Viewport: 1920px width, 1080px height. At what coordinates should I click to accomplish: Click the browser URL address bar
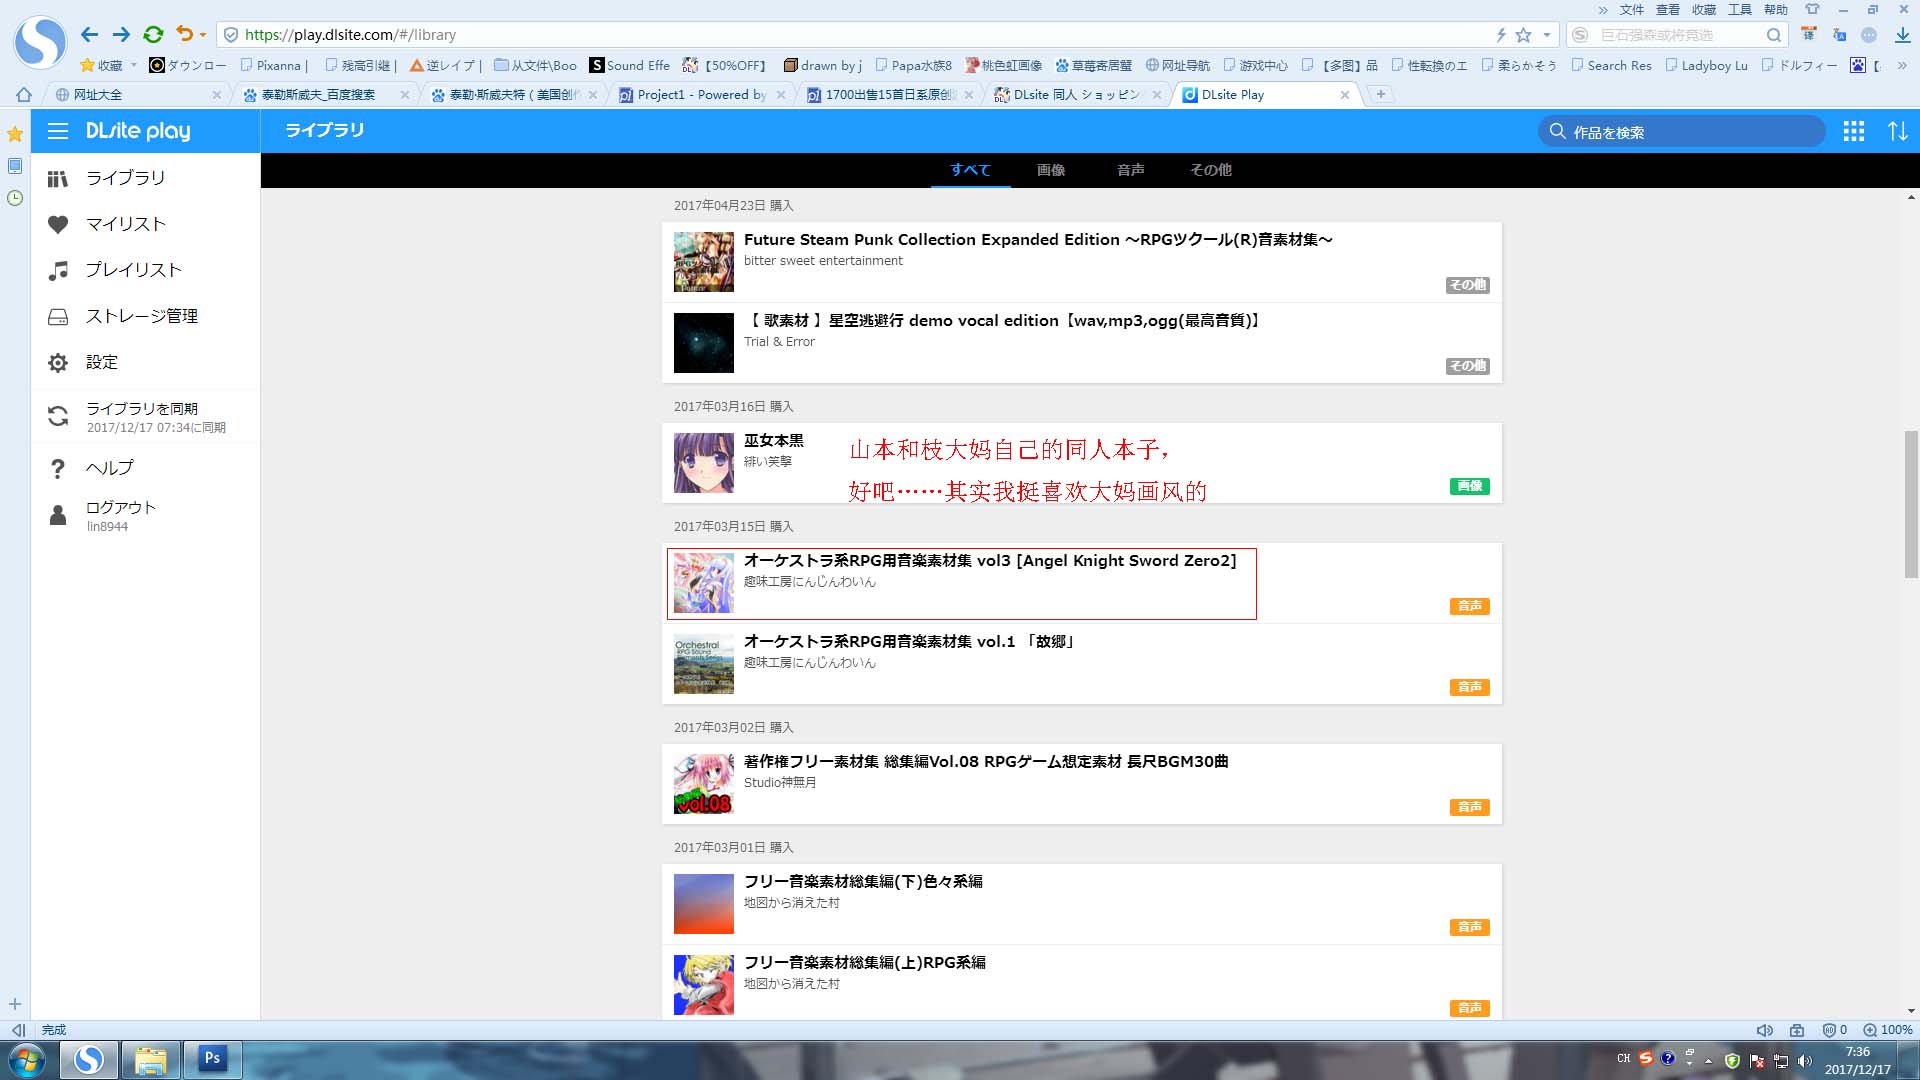pyautogui.click(x=860, y=35)
